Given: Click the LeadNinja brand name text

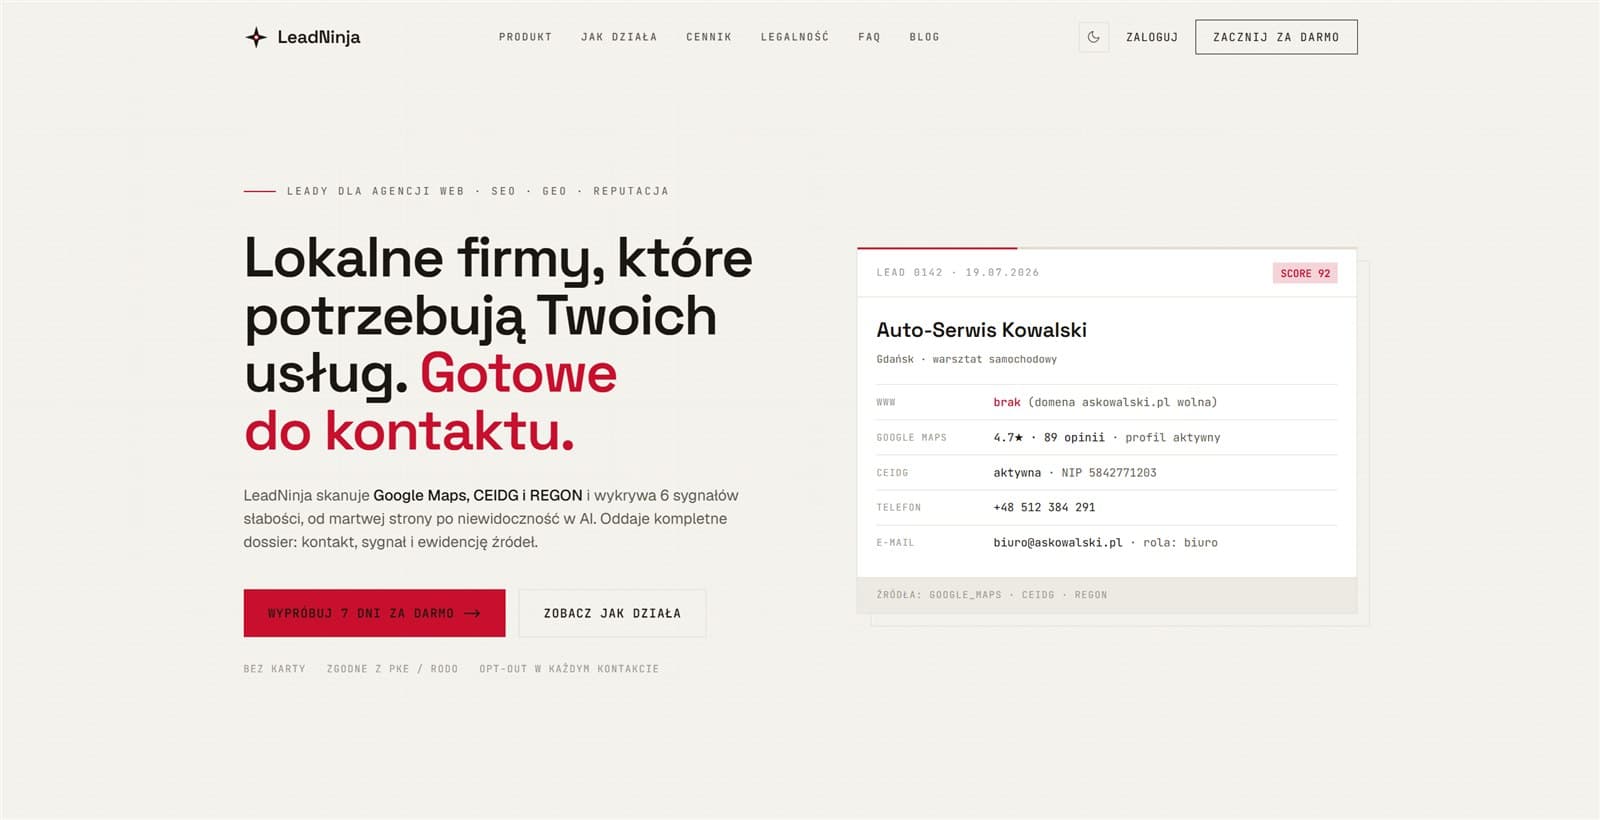Looking at the screenshot, I should click(319, 37).
